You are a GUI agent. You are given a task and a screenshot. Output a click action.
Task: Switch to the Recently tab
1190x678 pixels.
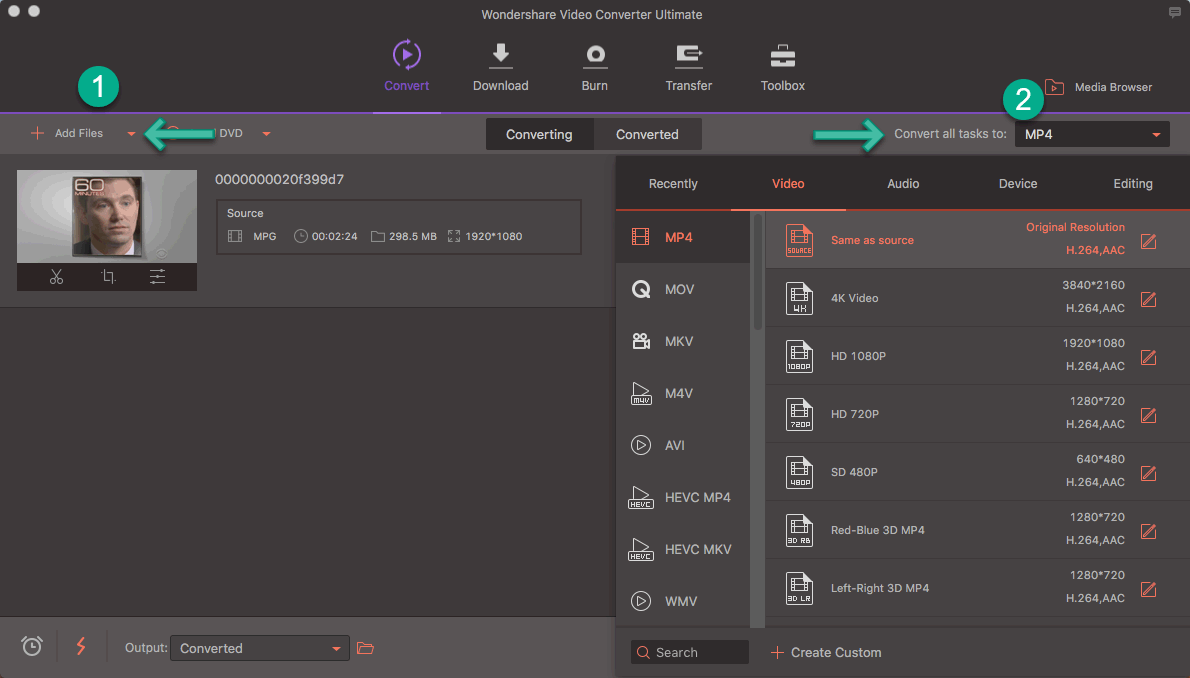point(673,184)
